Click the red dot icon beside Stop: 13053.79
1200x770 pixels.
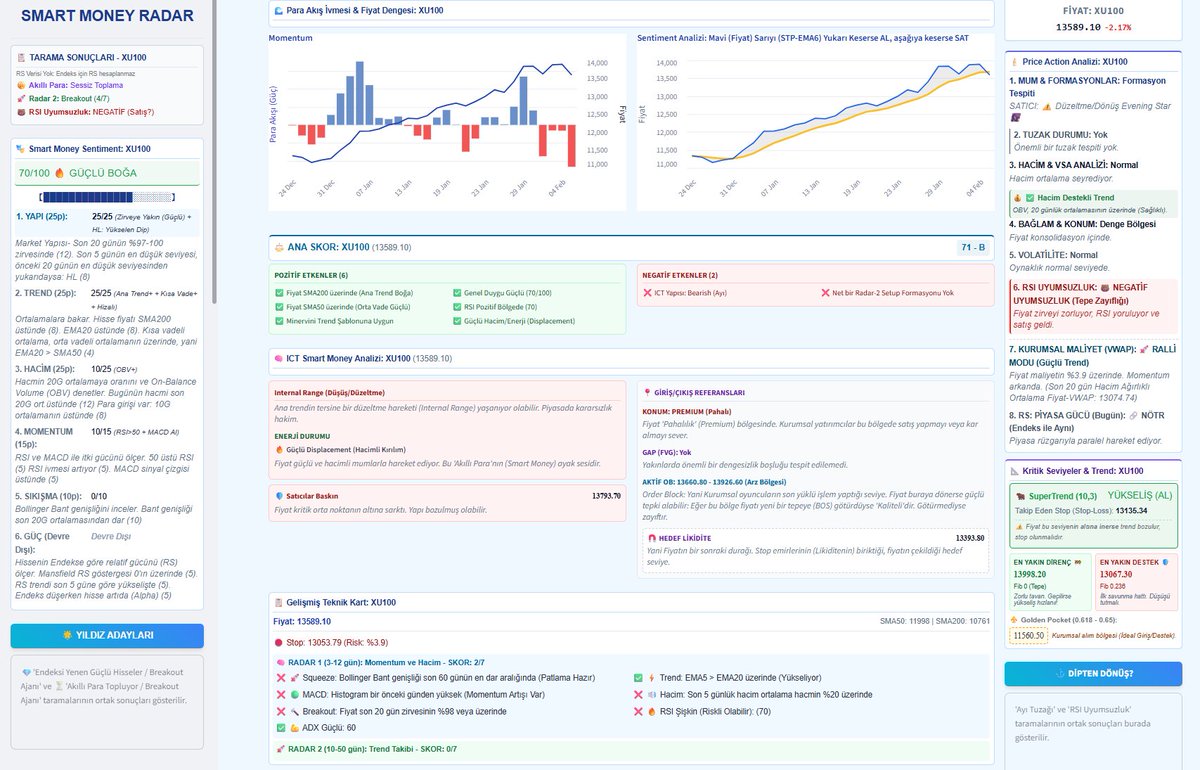[x=278, y=642]
